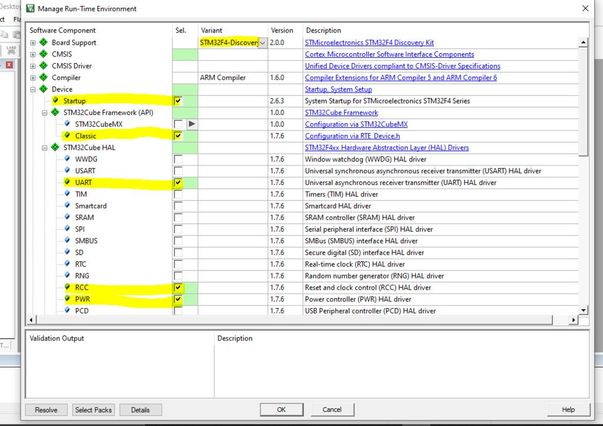This screenshot has width=603, height=426.
Task: Uncheck the Classic checkbox
Action: (x=178, y=136)
